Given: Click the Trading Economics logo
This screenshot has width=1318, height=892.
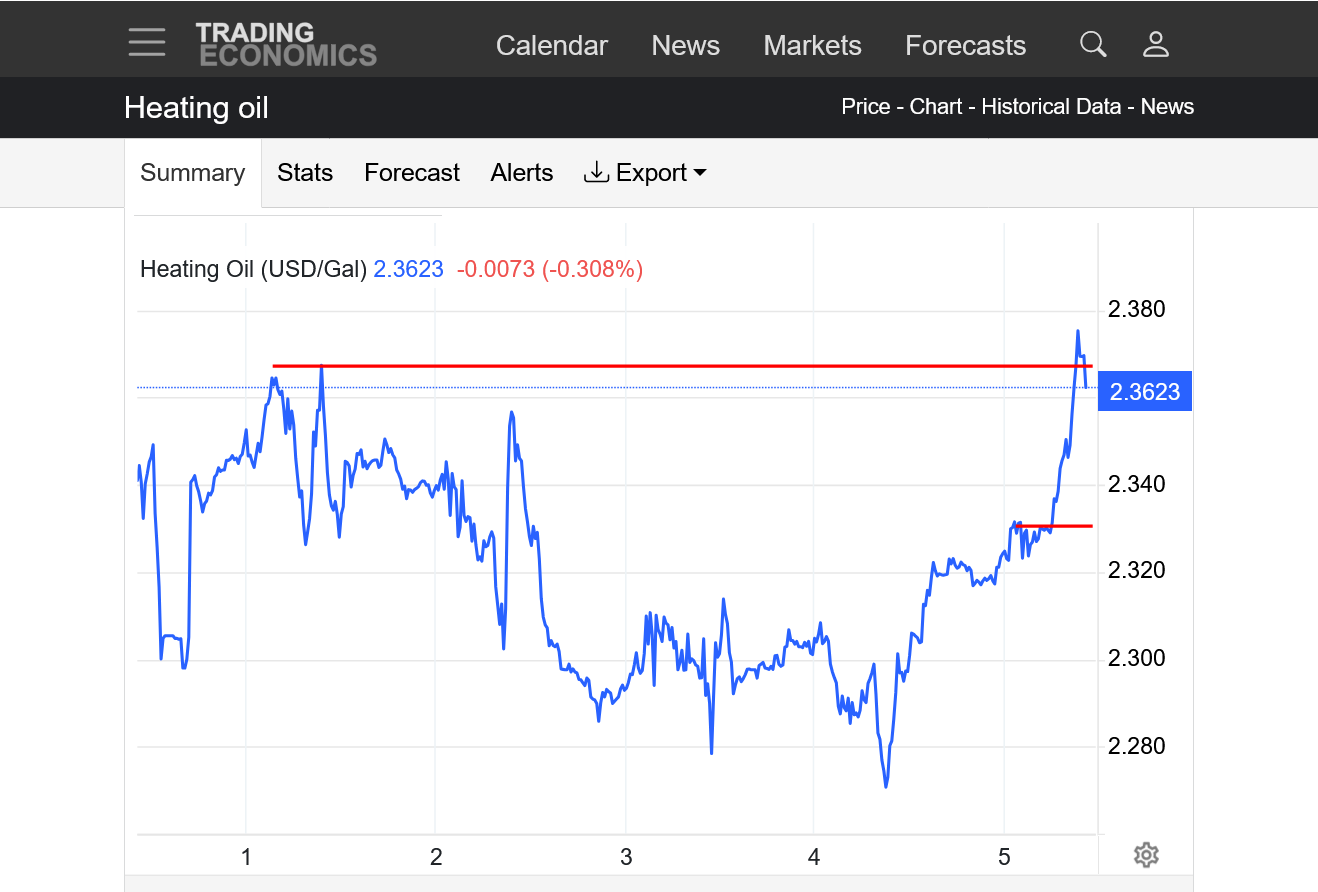Looking at the screenshot, I should (286, 45).
